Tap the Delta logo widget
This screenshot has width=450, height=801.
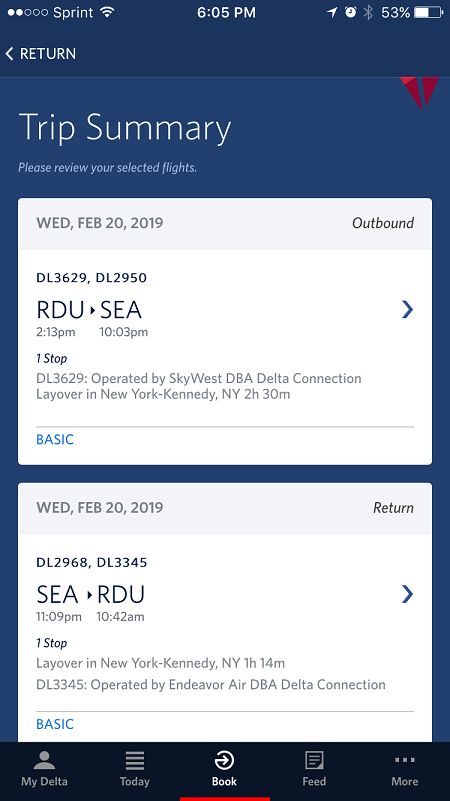pyautogui.click(x=419, y=92)
